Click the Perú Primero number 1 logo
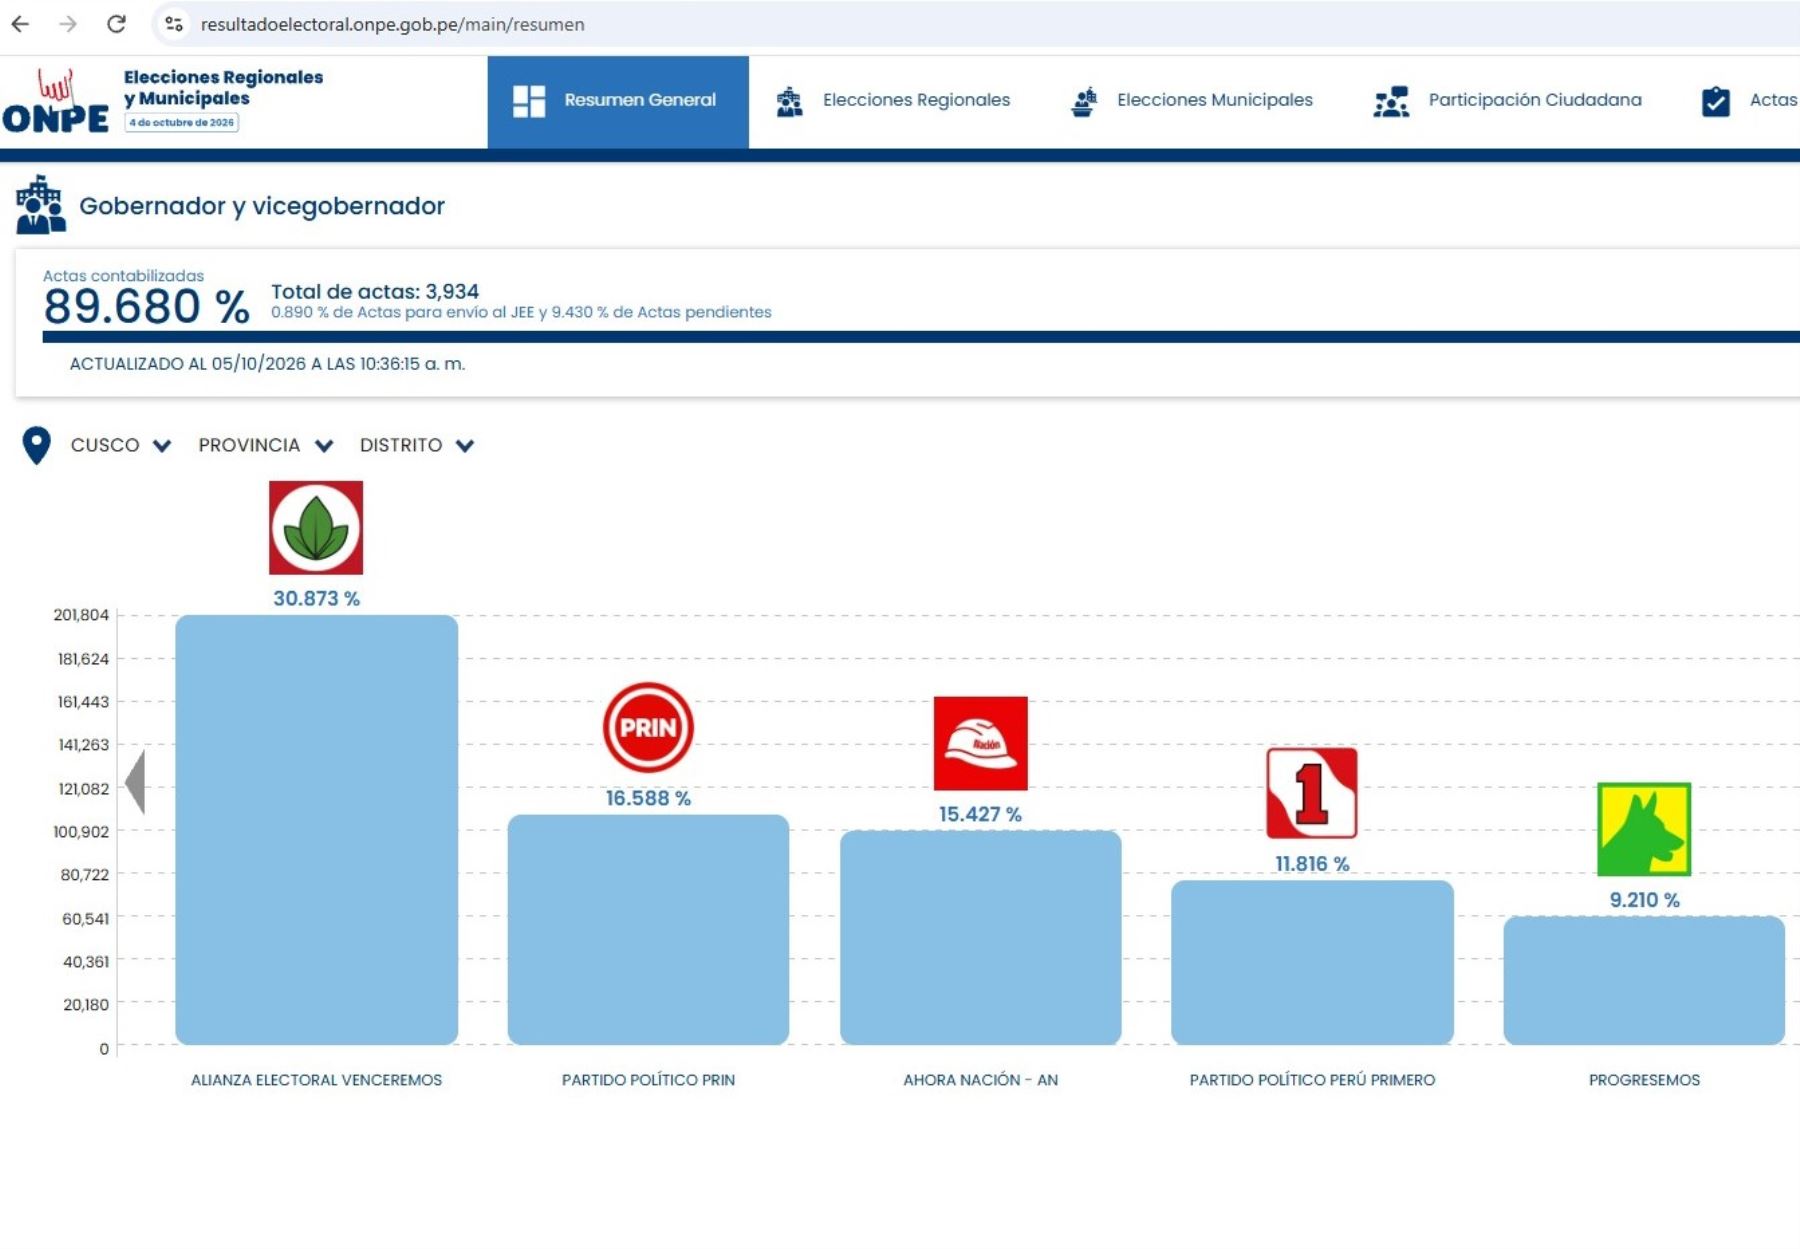Screen dimensions: 1800x1249 click(x=1312, y=793)
